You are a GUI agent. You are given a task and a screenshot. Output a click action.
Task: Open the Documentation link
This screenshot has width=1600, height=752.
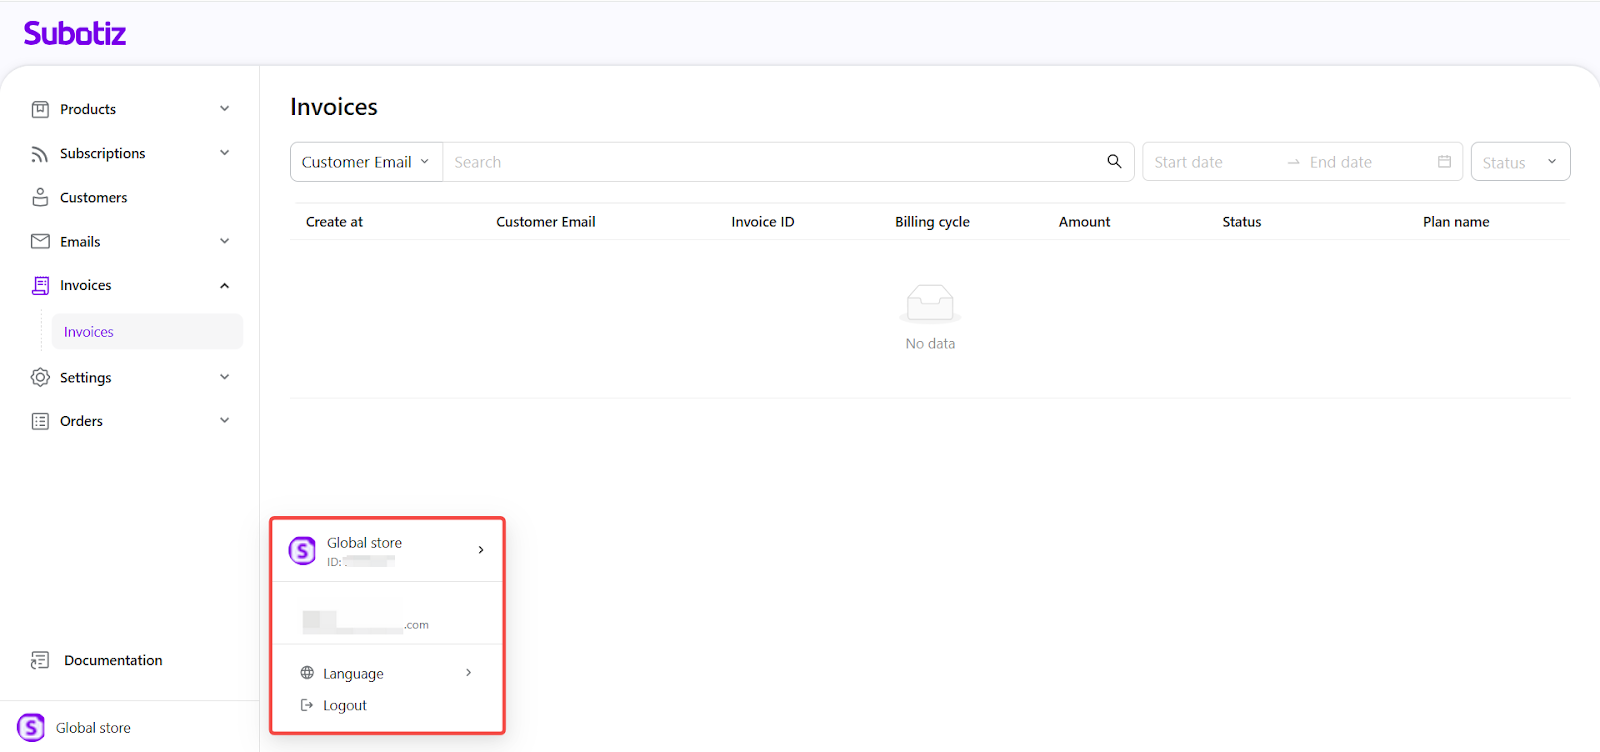point(112,660)
